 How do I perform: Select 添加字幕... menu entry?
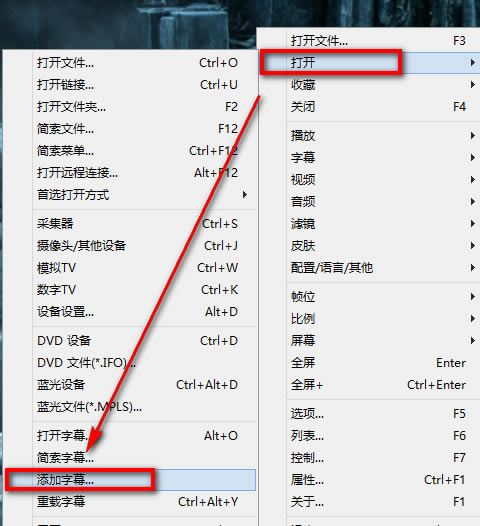pyautogui.click(x=131, y=480)
